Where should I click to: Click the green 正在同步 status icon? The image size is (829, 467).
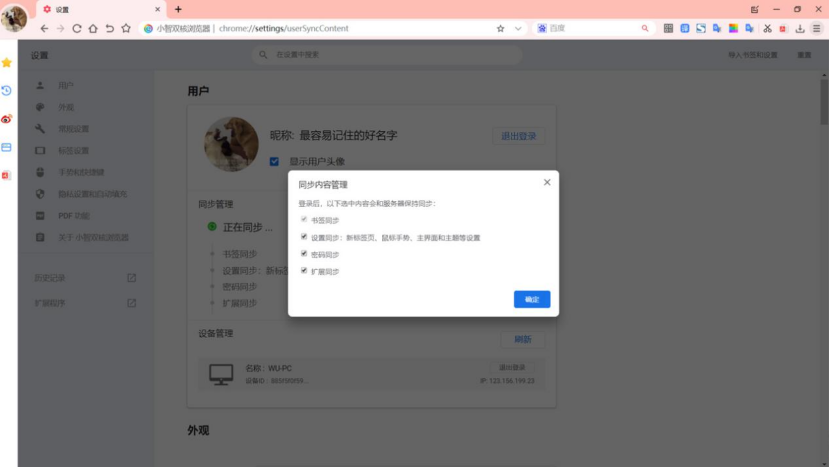coord(212,227)
